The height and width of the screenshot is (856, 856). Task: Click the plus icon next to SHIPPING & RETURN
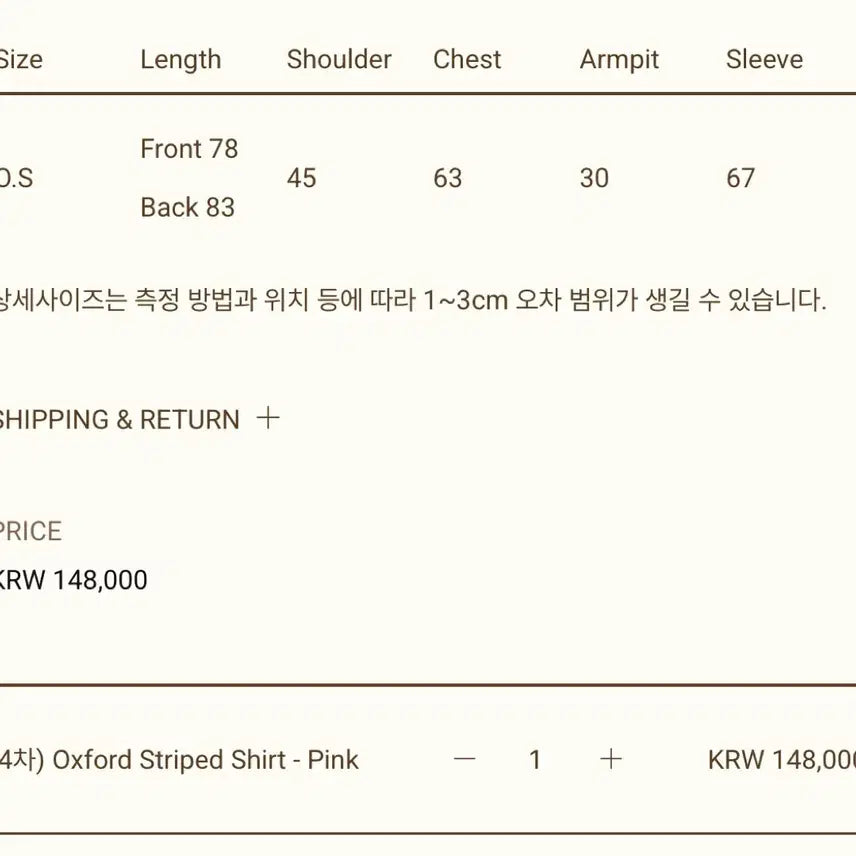tap(267, 419)
